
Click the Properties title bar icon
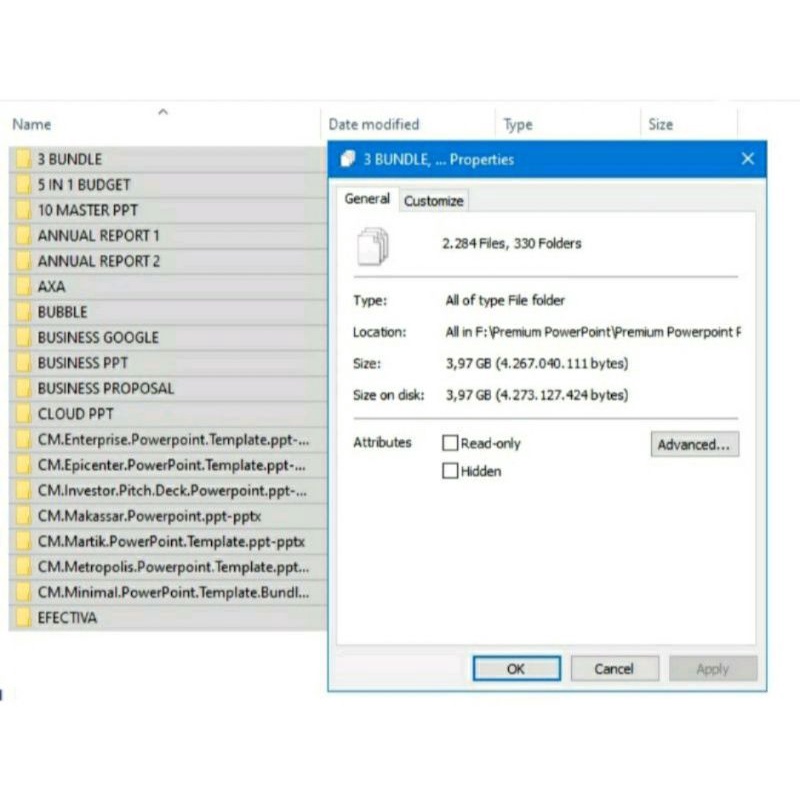pos(347,159)
